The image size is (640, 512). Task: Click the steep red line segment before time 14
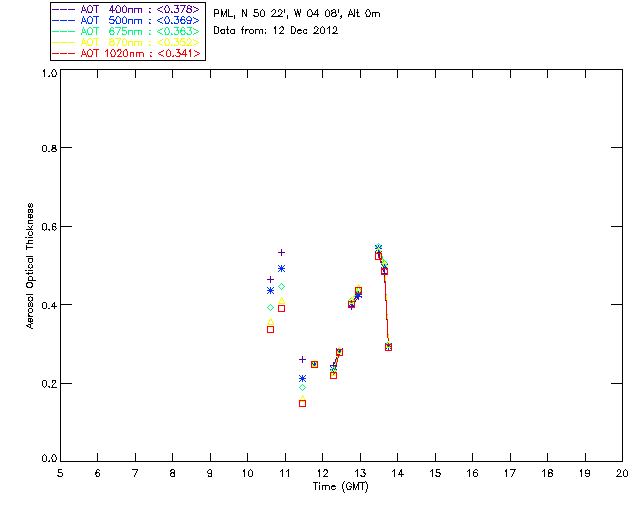386,309
